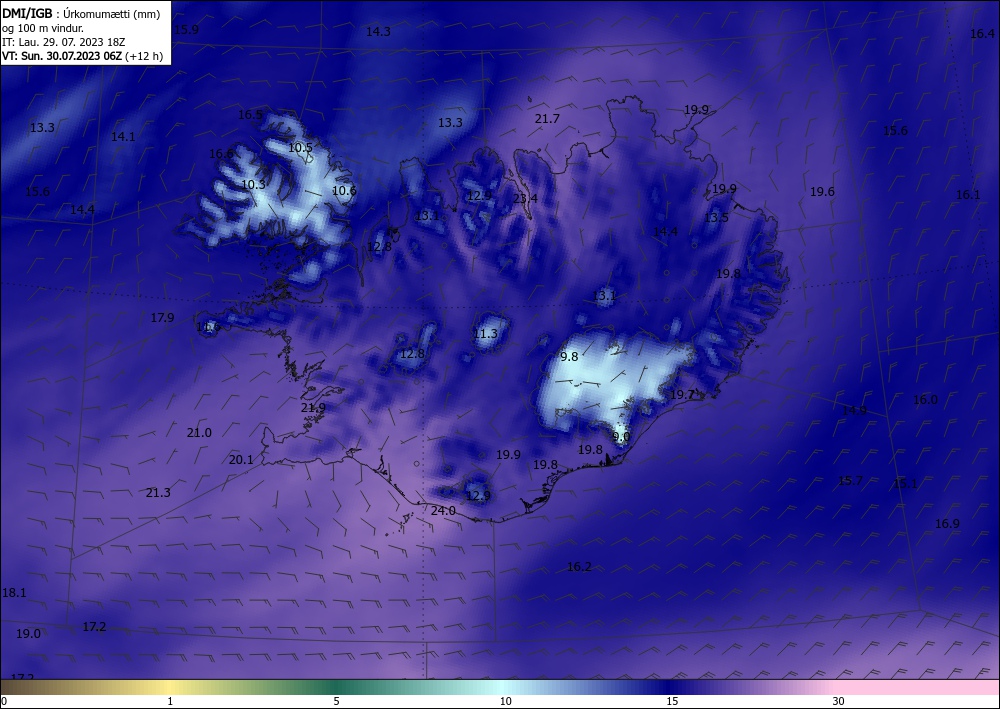The width and height of the screenshot is (1000, 709).
Task: Click the '10' label on the colour scale
Action: 506,701
